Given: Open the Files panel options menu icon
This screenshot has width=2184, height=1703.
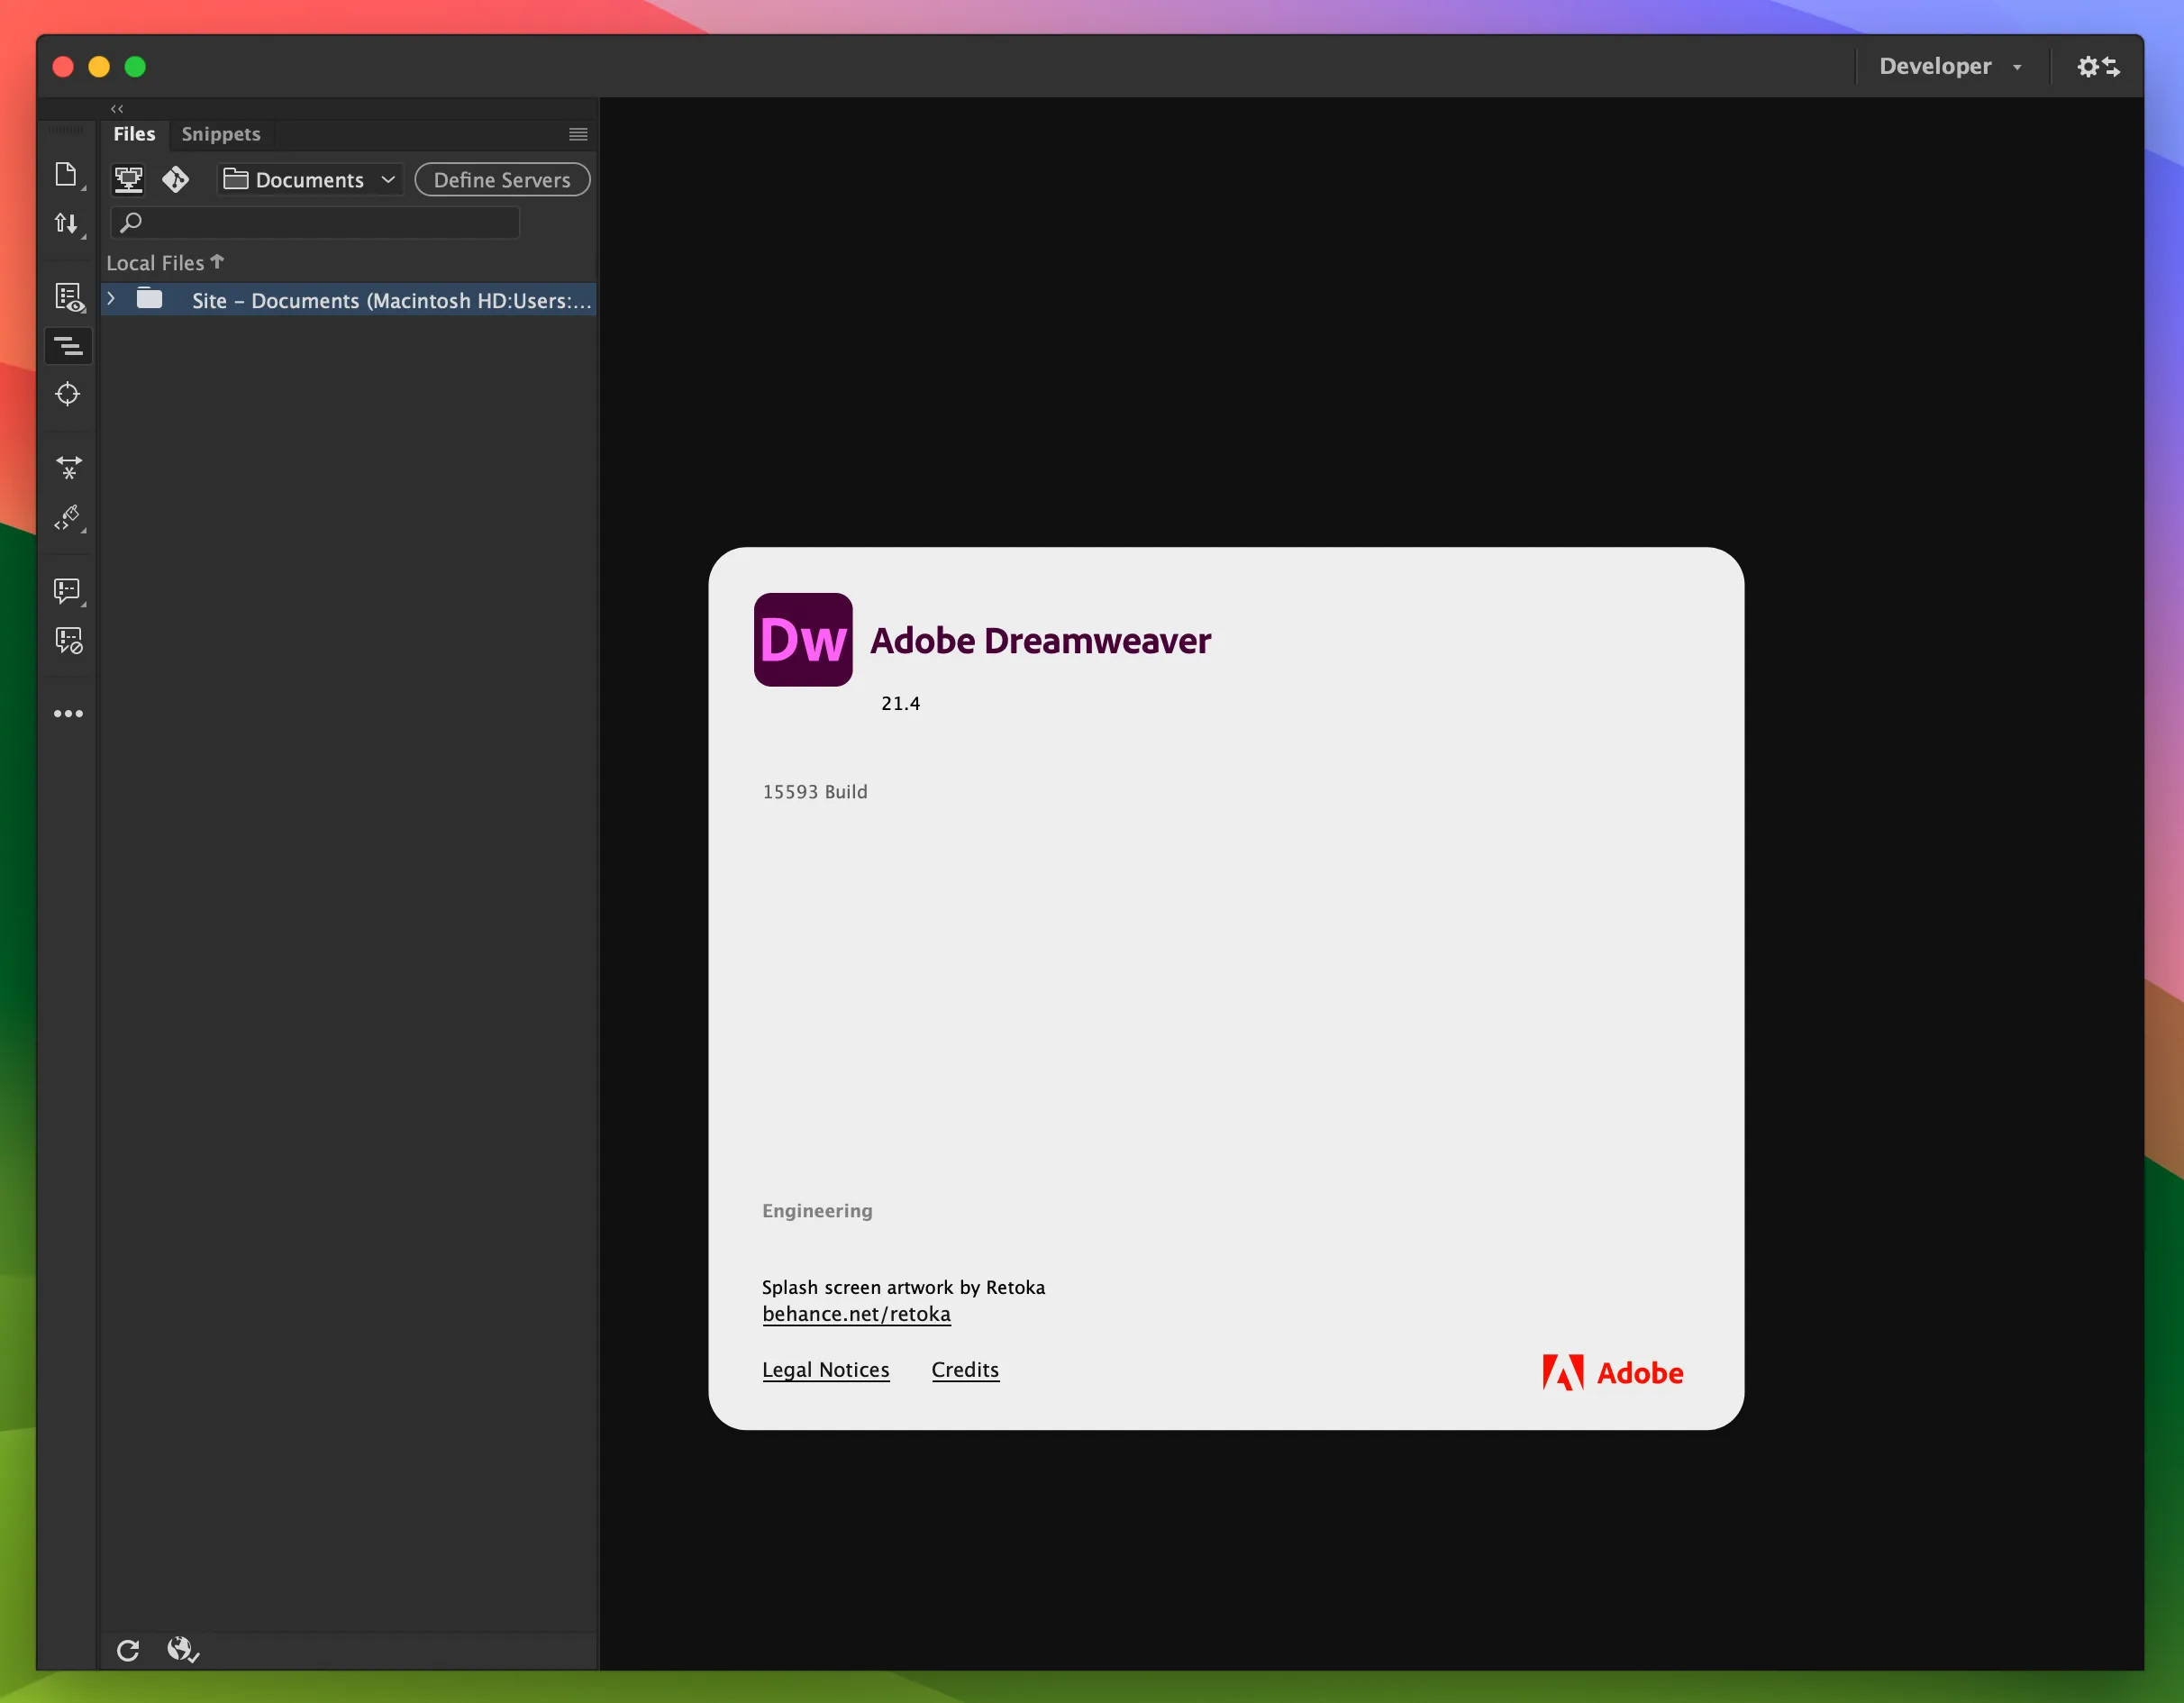Looking at the screenshot, I should click(x=578, y=134).
